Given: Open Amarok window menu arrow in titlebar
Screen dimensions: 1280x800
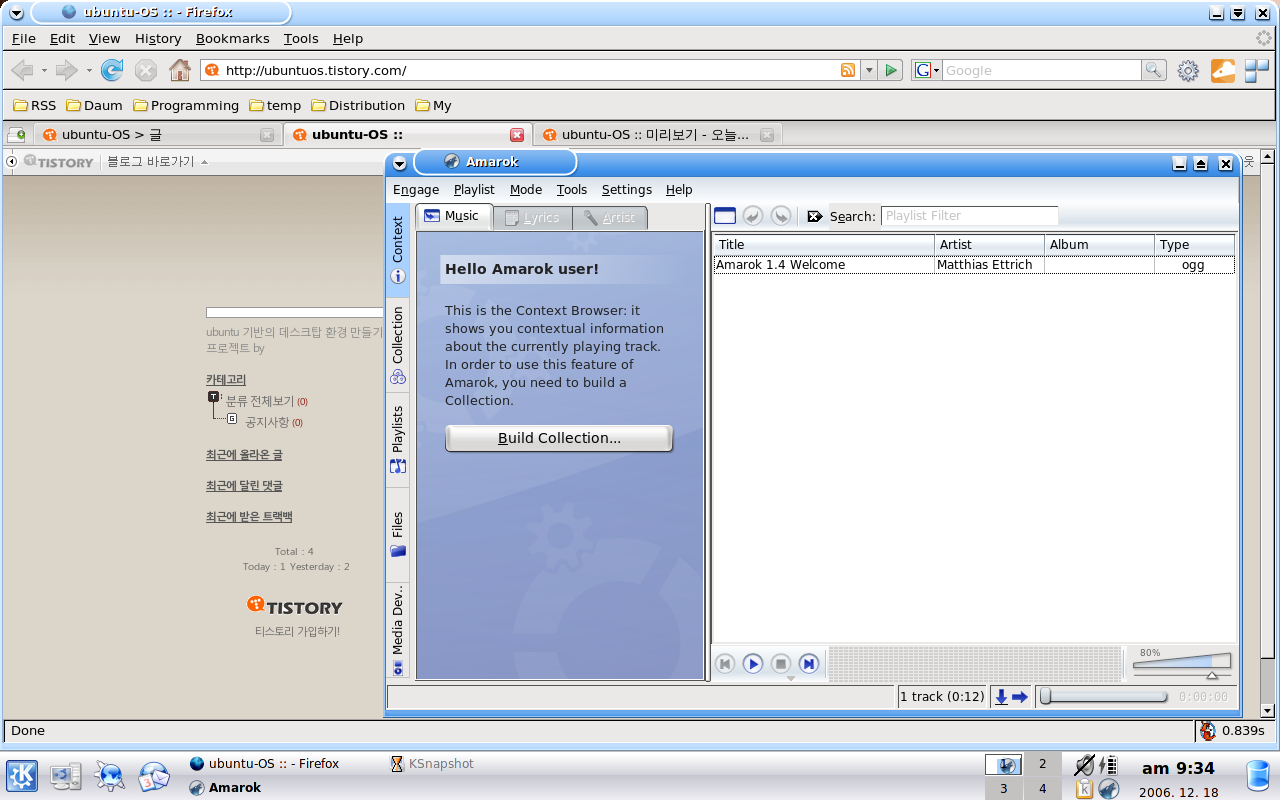Looking at the screenshot, I should pyautogui.click(x=400, y=163).
